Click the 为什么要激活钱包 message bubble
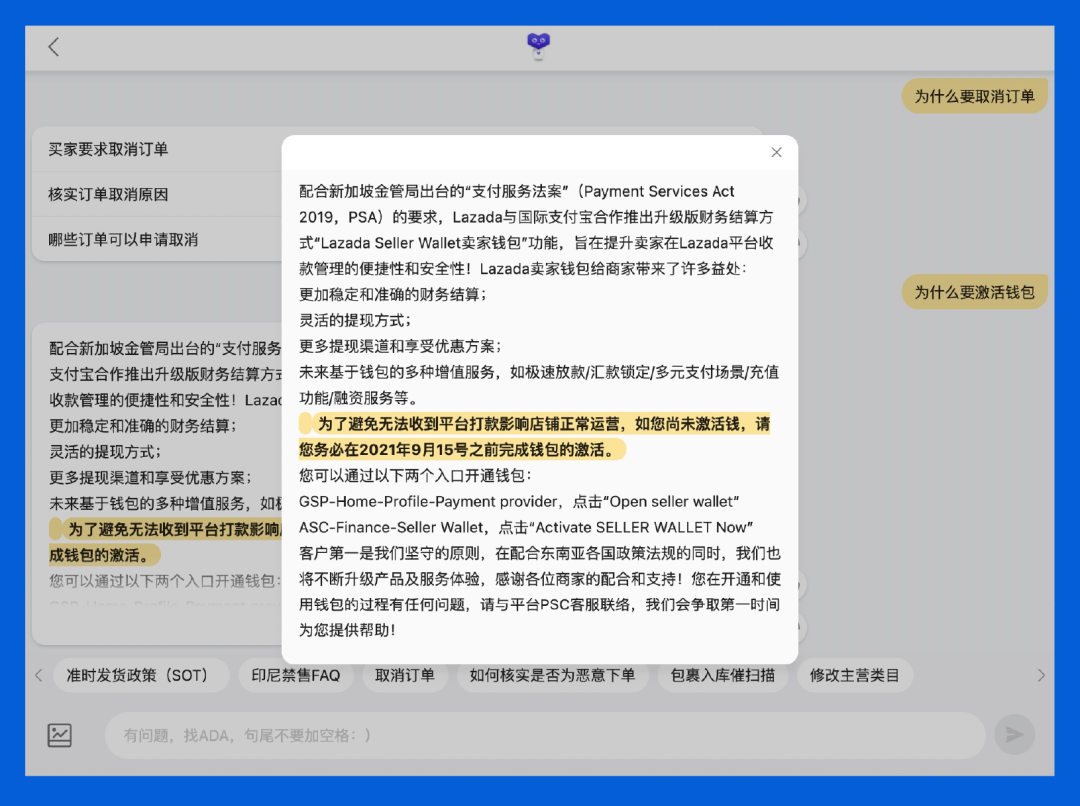This screenshot has width=1080, height=806. (974, 293)
